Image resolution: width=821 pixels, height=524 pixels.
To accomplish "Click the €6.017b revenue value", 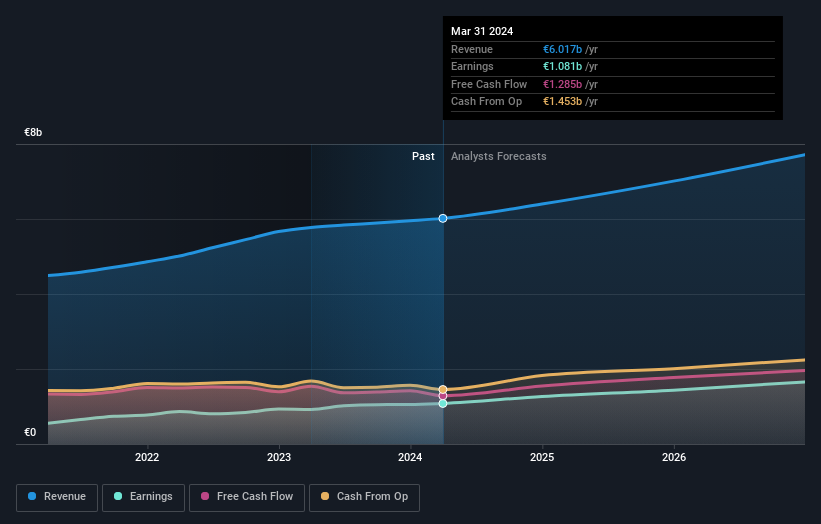I will [x=562, y=49].
